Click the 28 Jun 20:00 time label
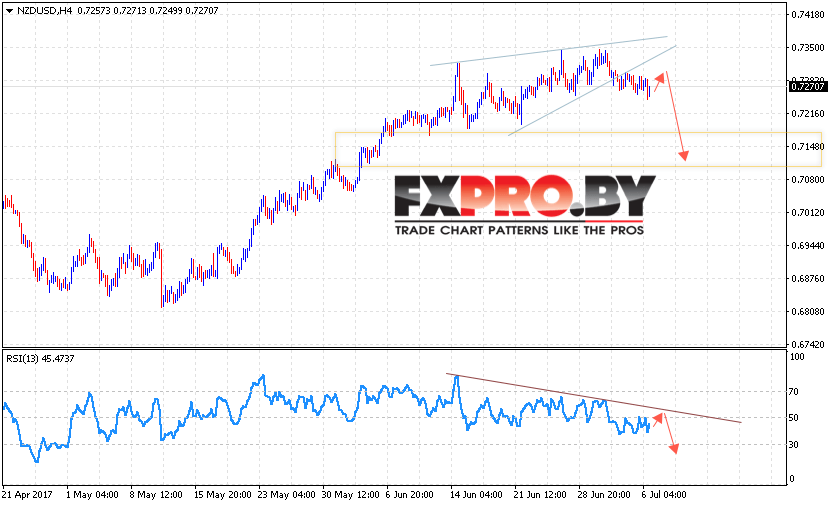The image size is (829, 506). pyautogui.click(x=604, y=495)
